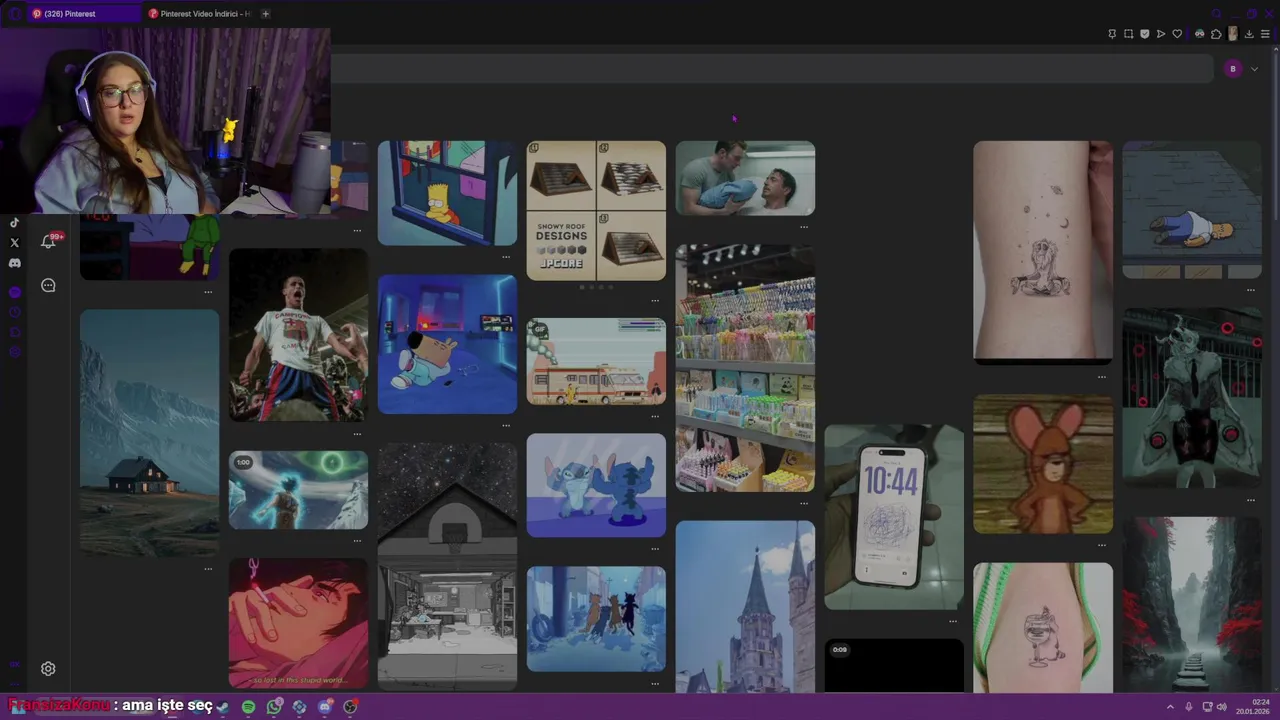Open the Jerry mouse pin
Viewport: 1280px width, 720px height.
[x=1043, y=465]
